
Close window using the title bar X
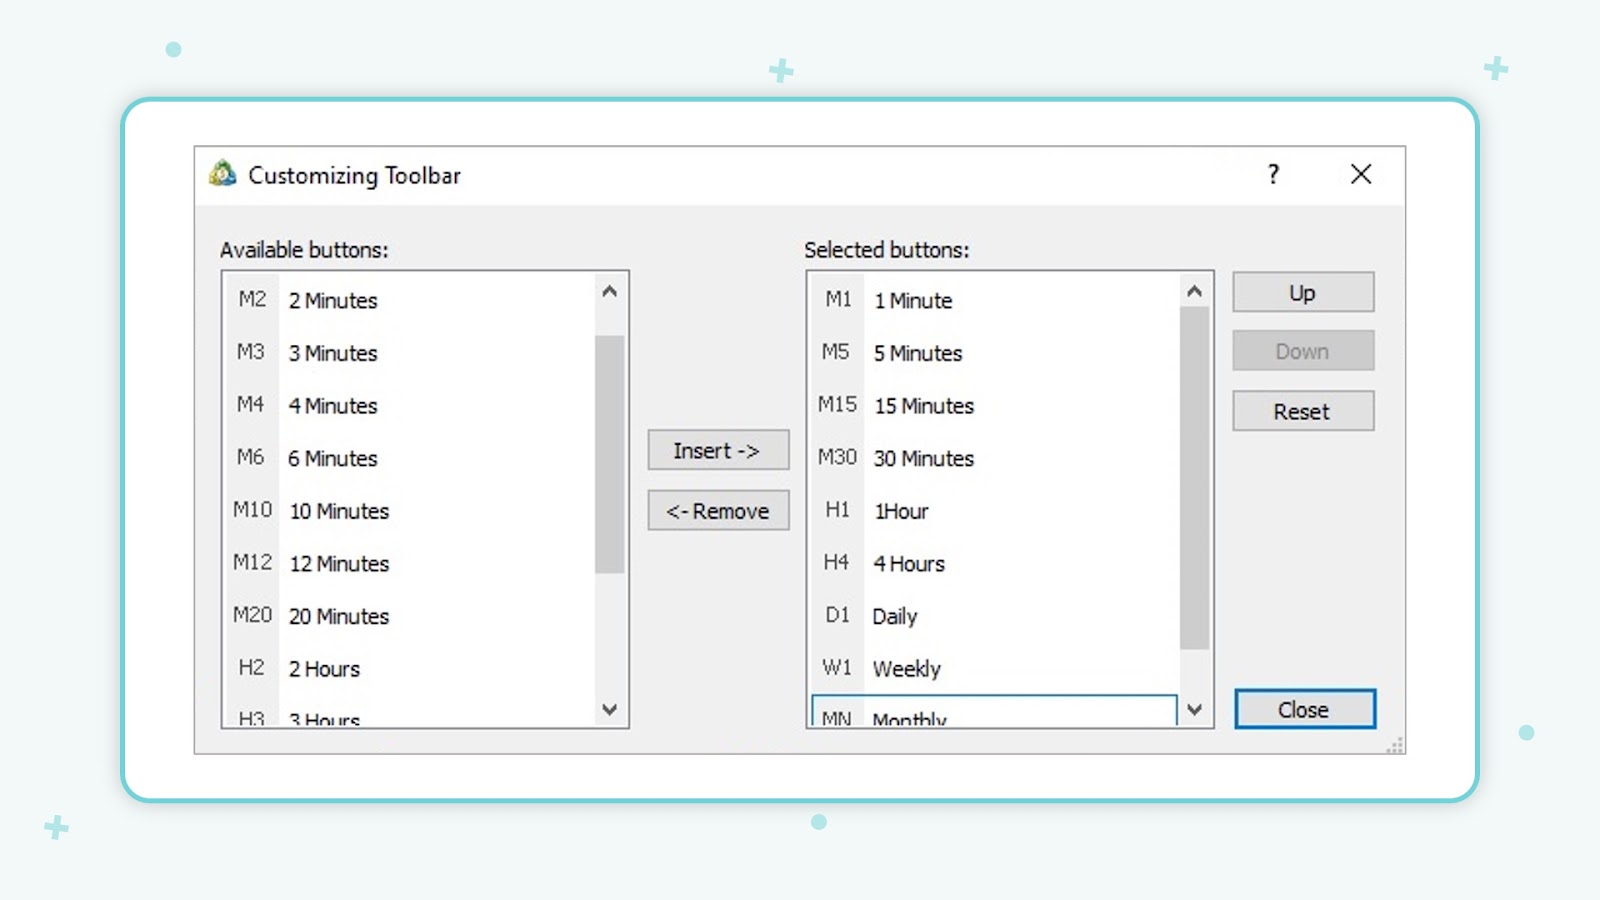point(1361,174)
